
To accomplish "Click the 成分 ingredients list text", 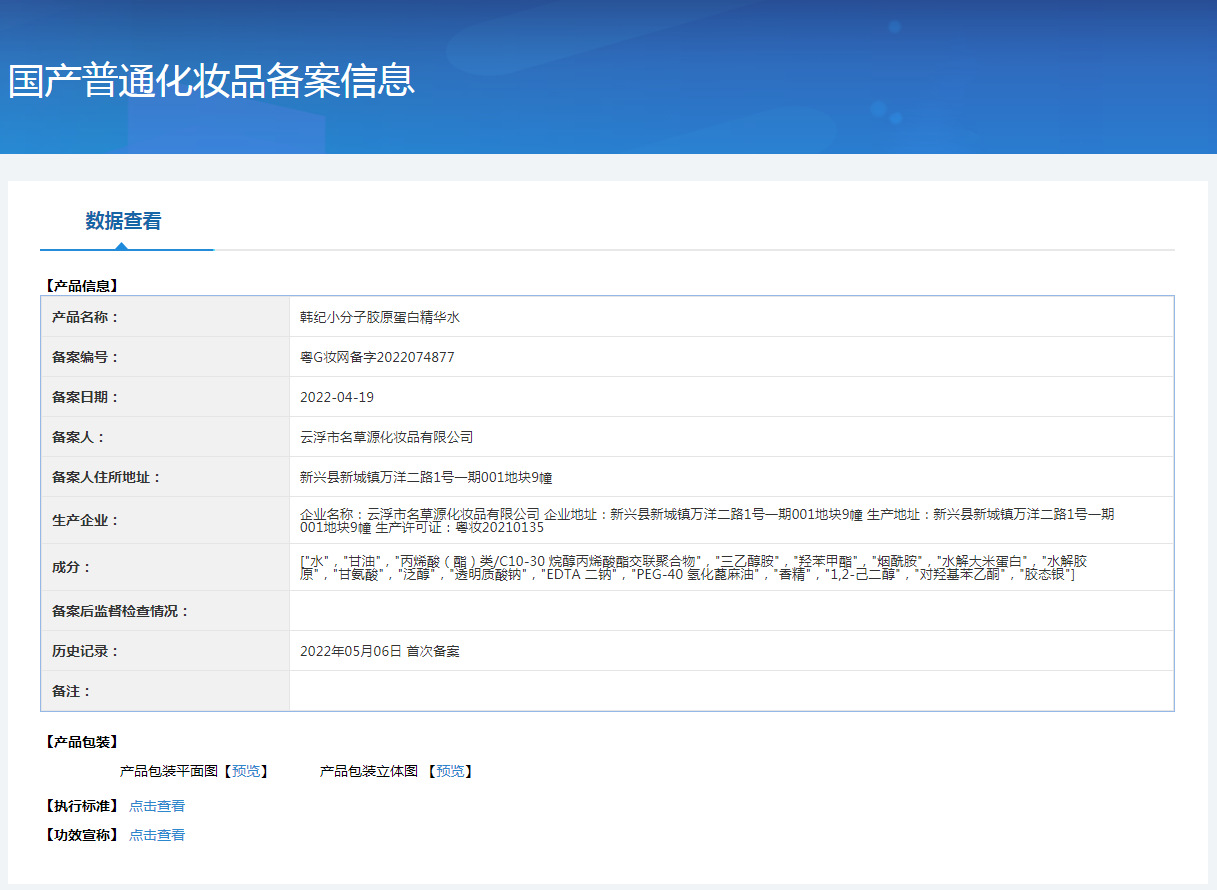I will coord(693,567).
